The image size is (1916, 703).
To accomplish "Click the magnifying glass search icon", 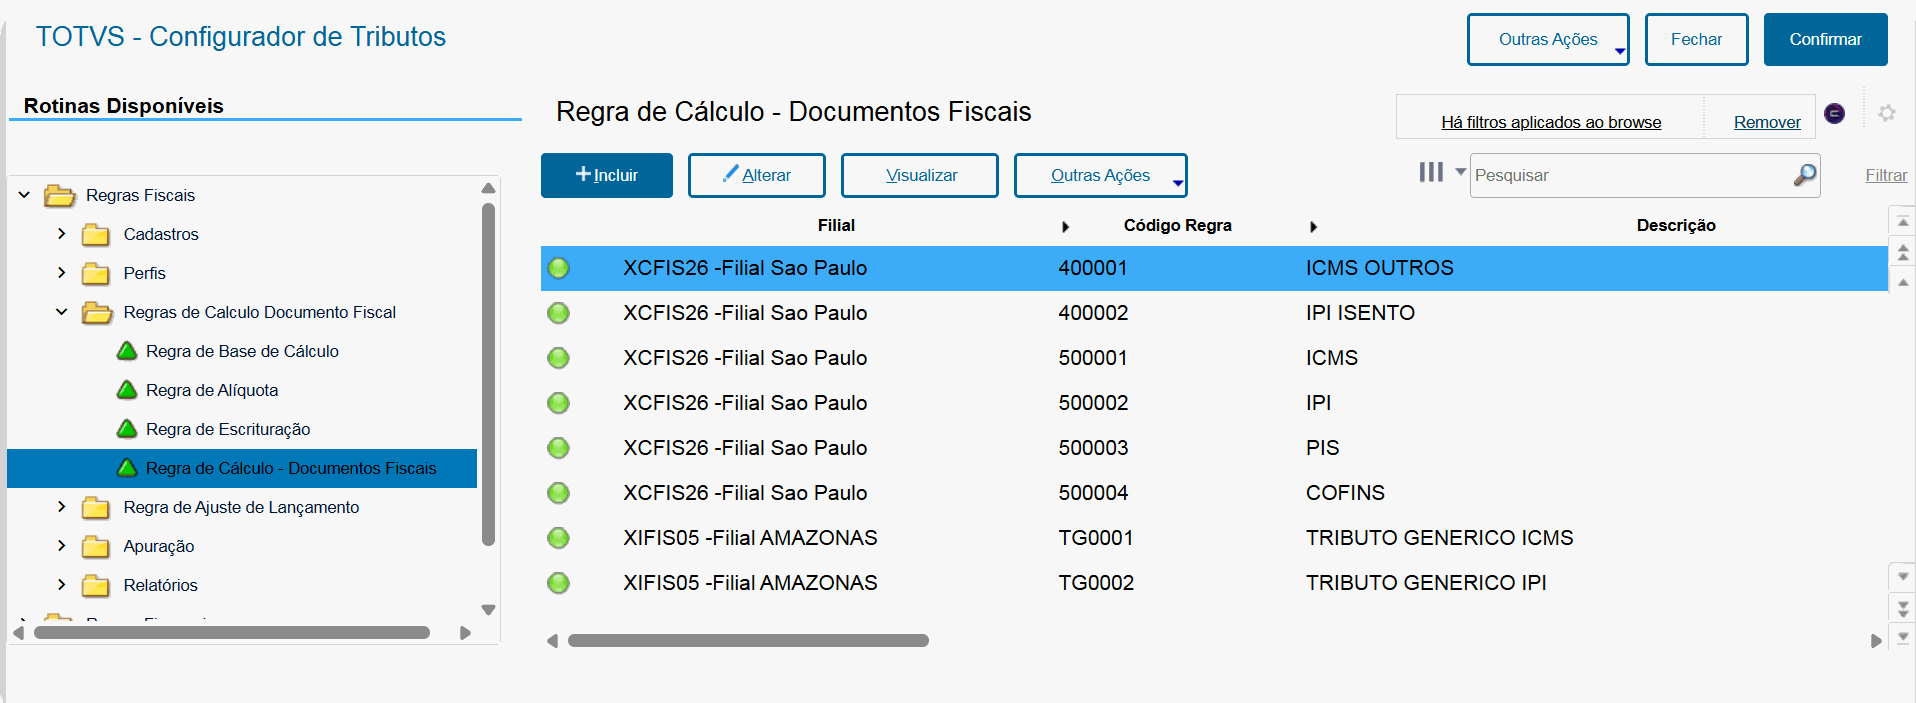I will (1804, 175).
